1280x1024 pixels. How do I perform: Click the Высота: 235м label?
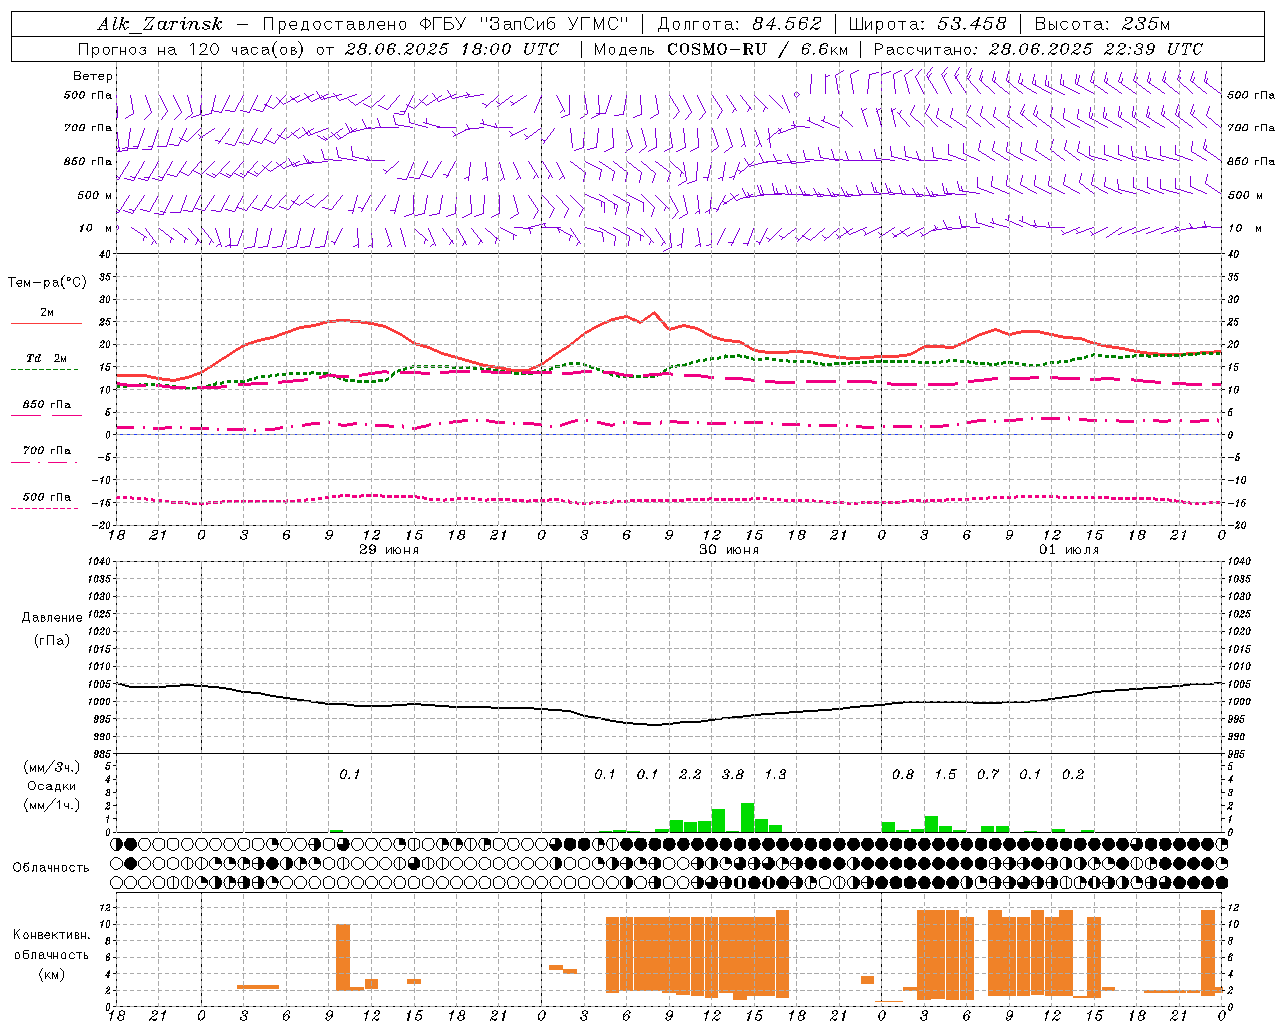coord(1102,24)
